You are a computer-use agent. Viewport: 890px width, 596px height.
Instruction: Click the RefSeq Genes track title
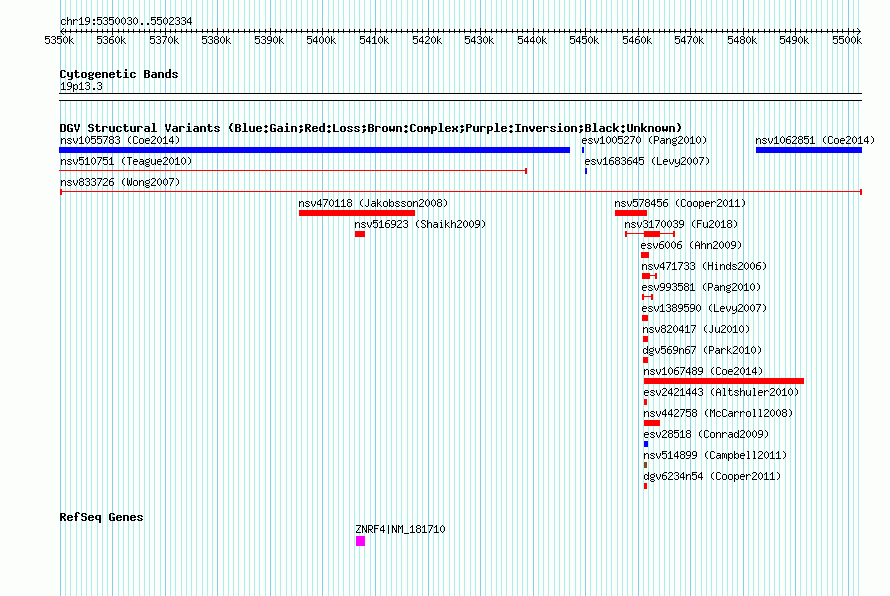pyautogui.click(x=101, y=517)
